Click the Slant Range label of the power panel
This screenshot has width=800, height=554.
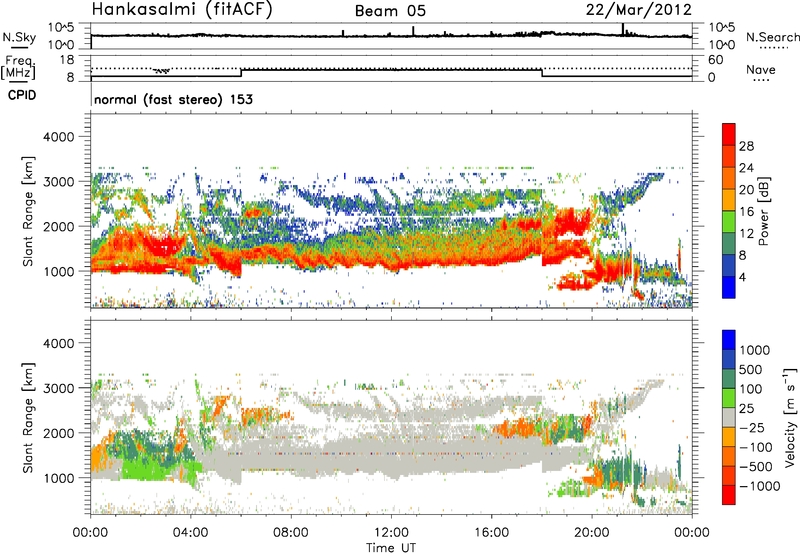pos(28,211)
